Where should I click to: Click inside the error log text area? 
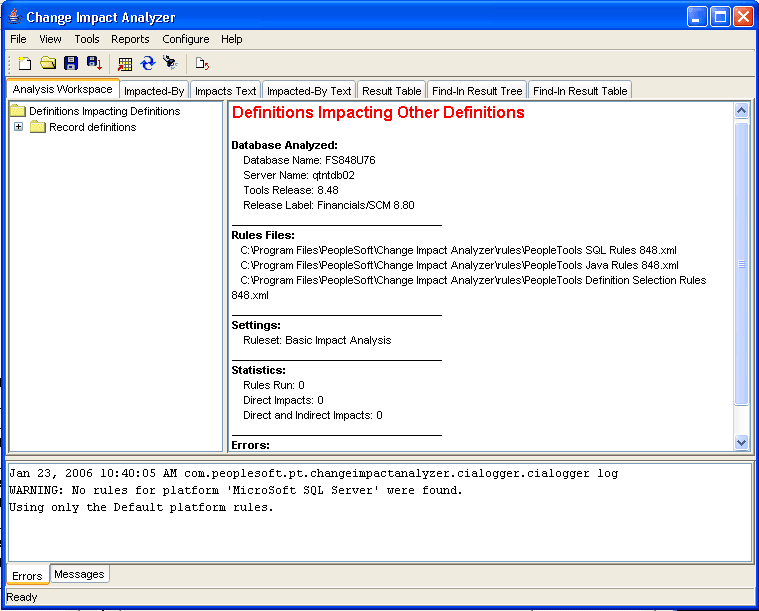[x=380, y=512]
